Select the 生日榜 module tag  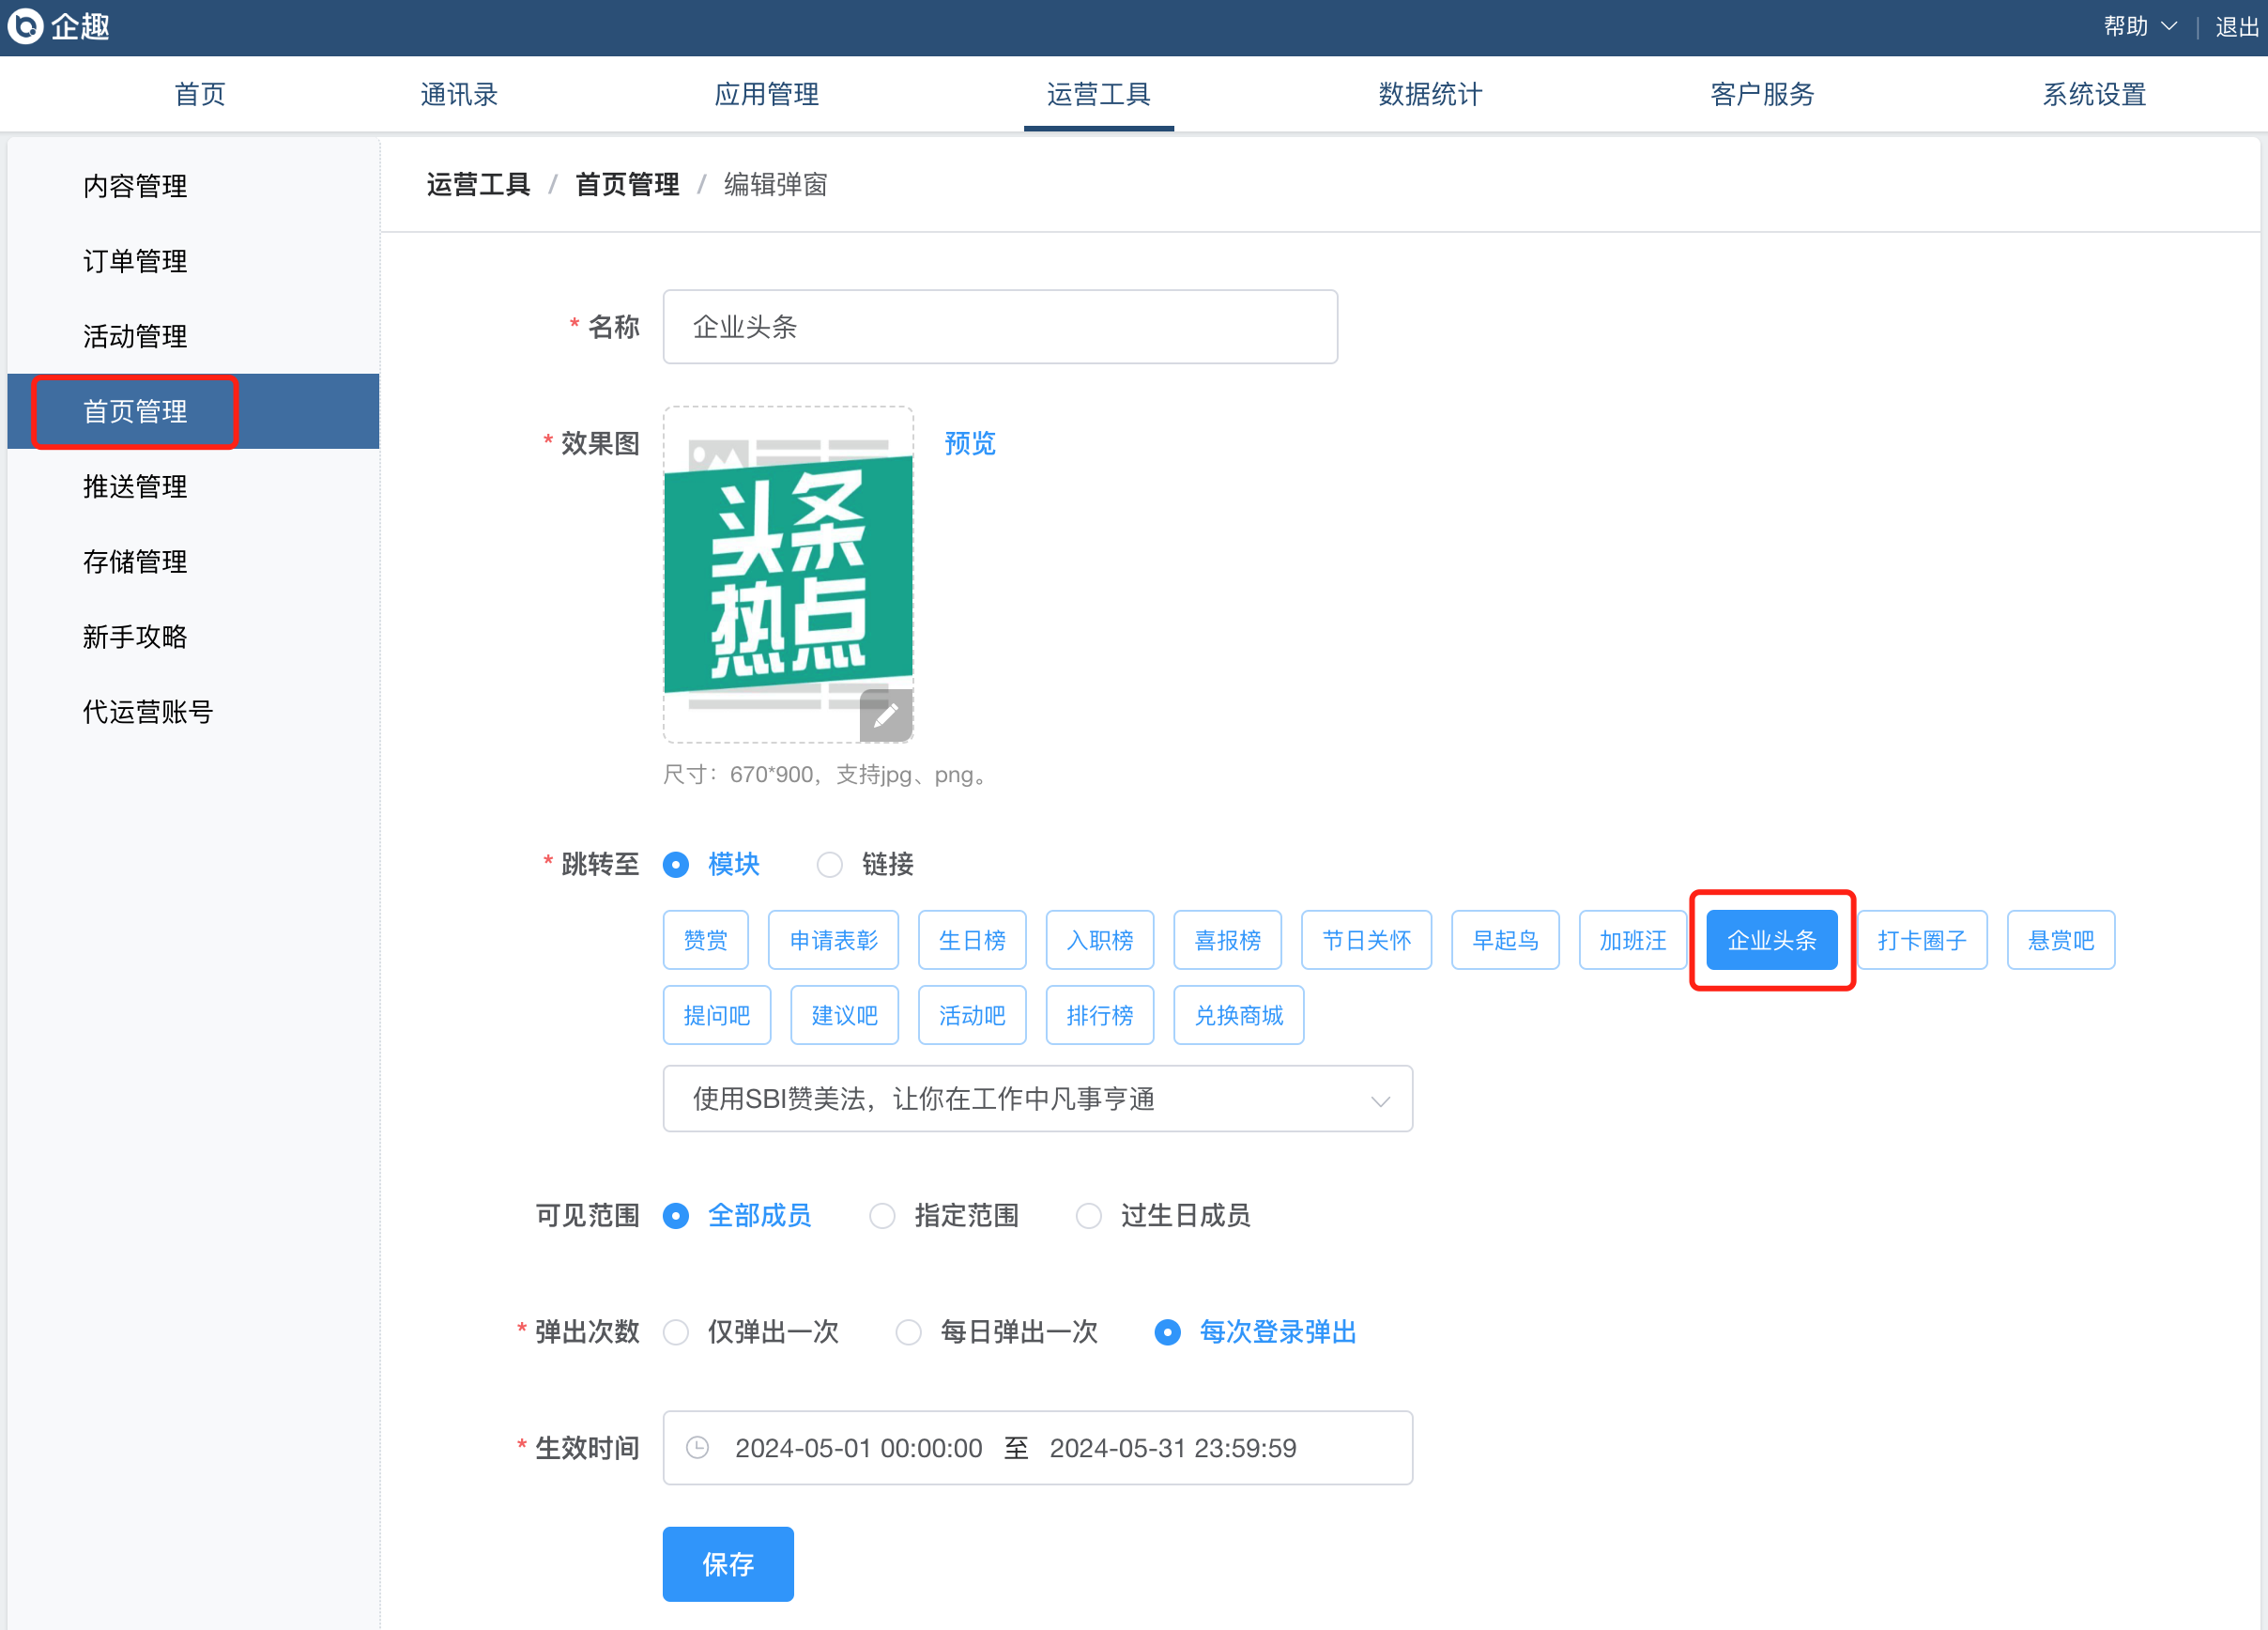(x=971, y=940)
